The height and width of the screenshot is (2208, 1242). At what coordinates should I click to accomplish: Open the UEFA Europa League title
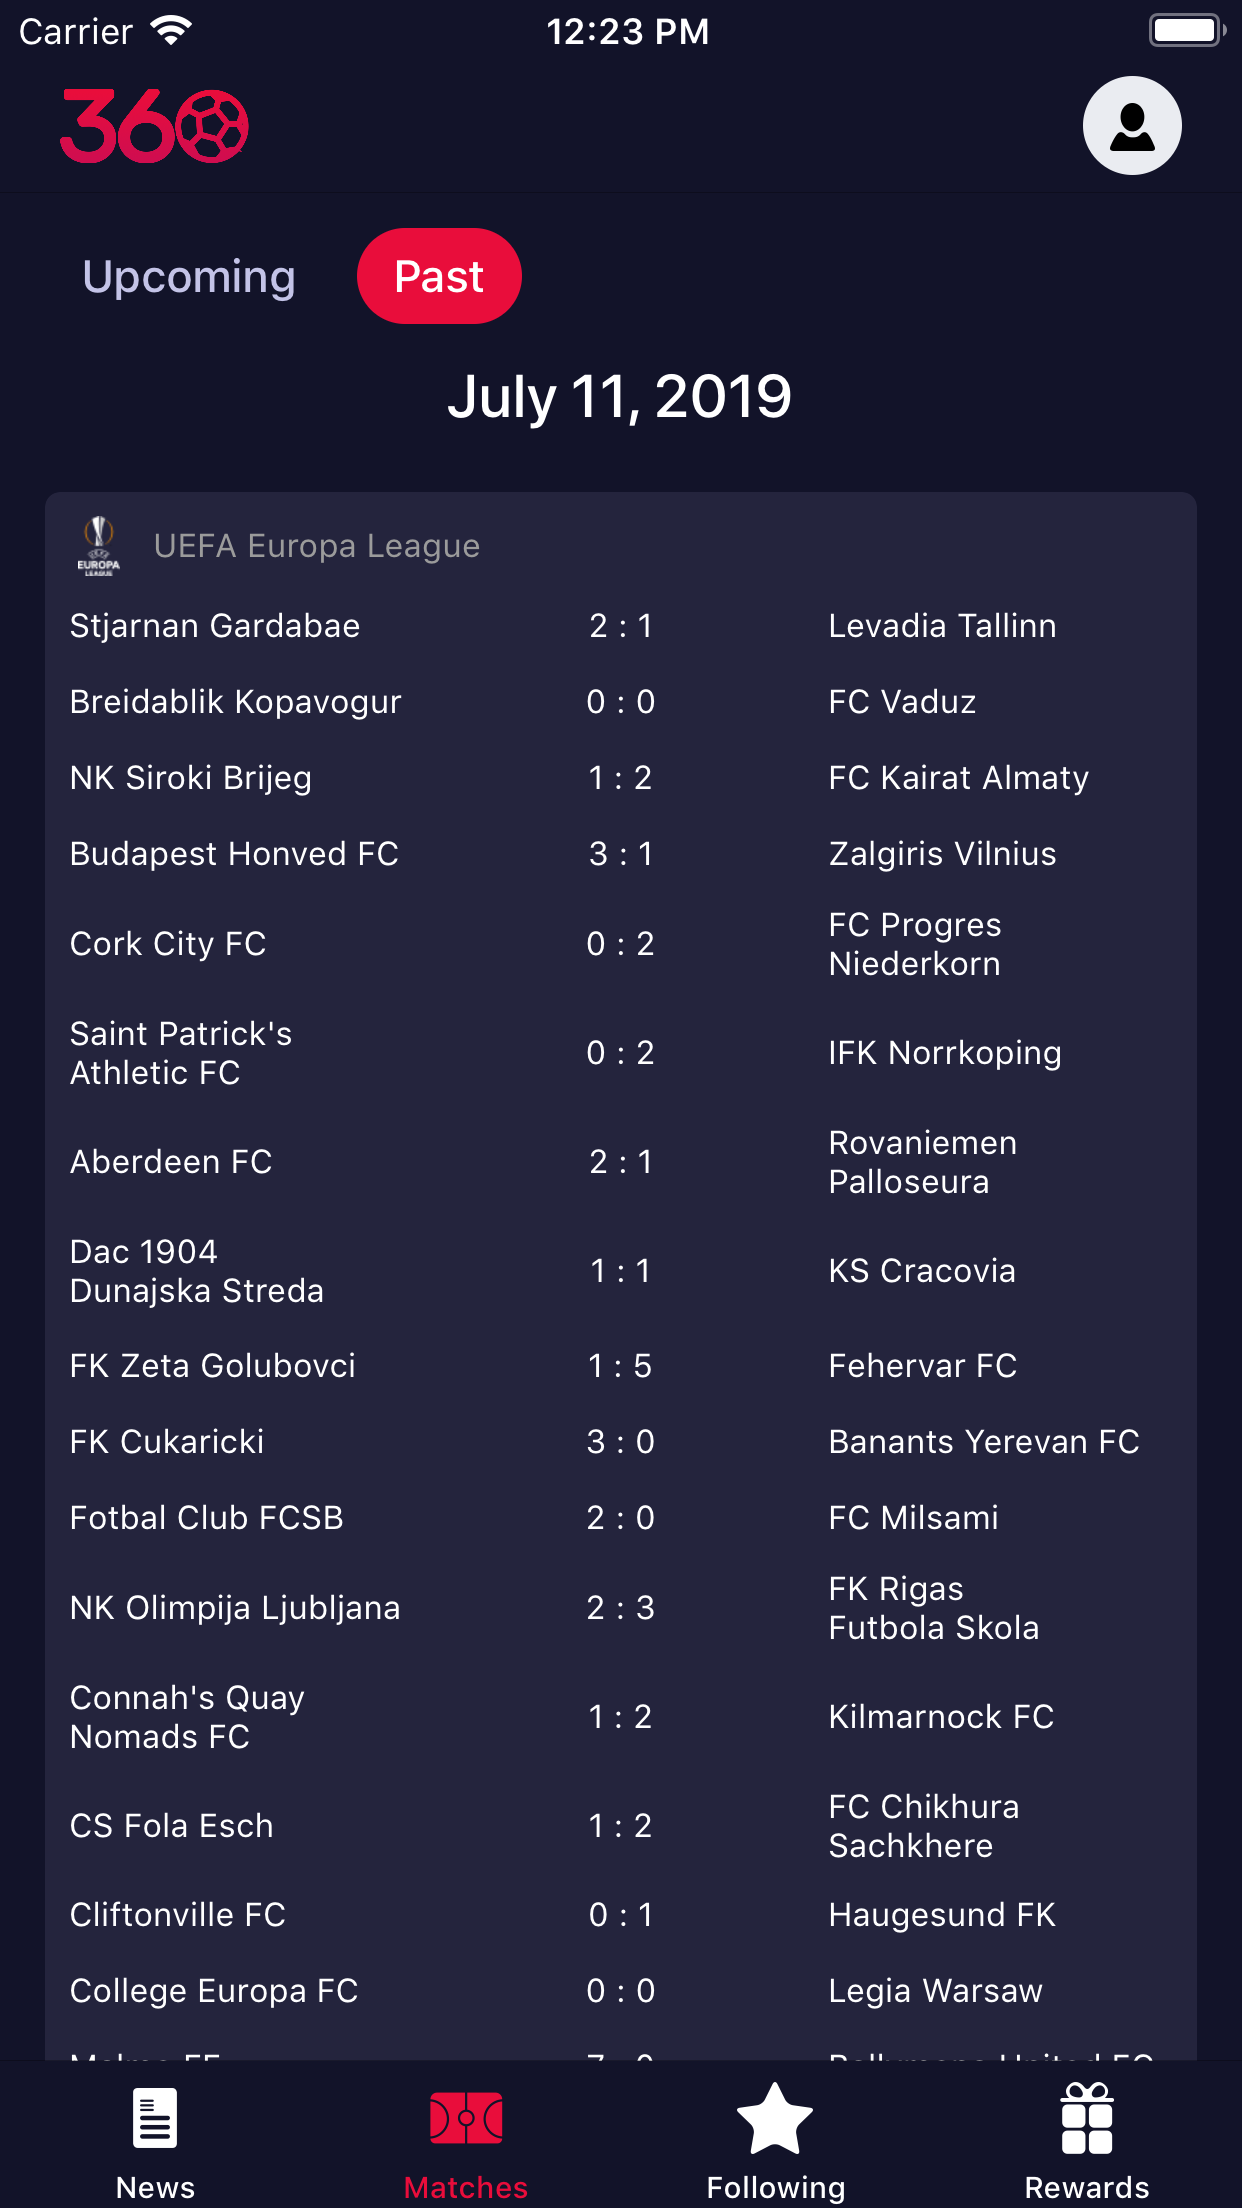click(x=317, y=546)
